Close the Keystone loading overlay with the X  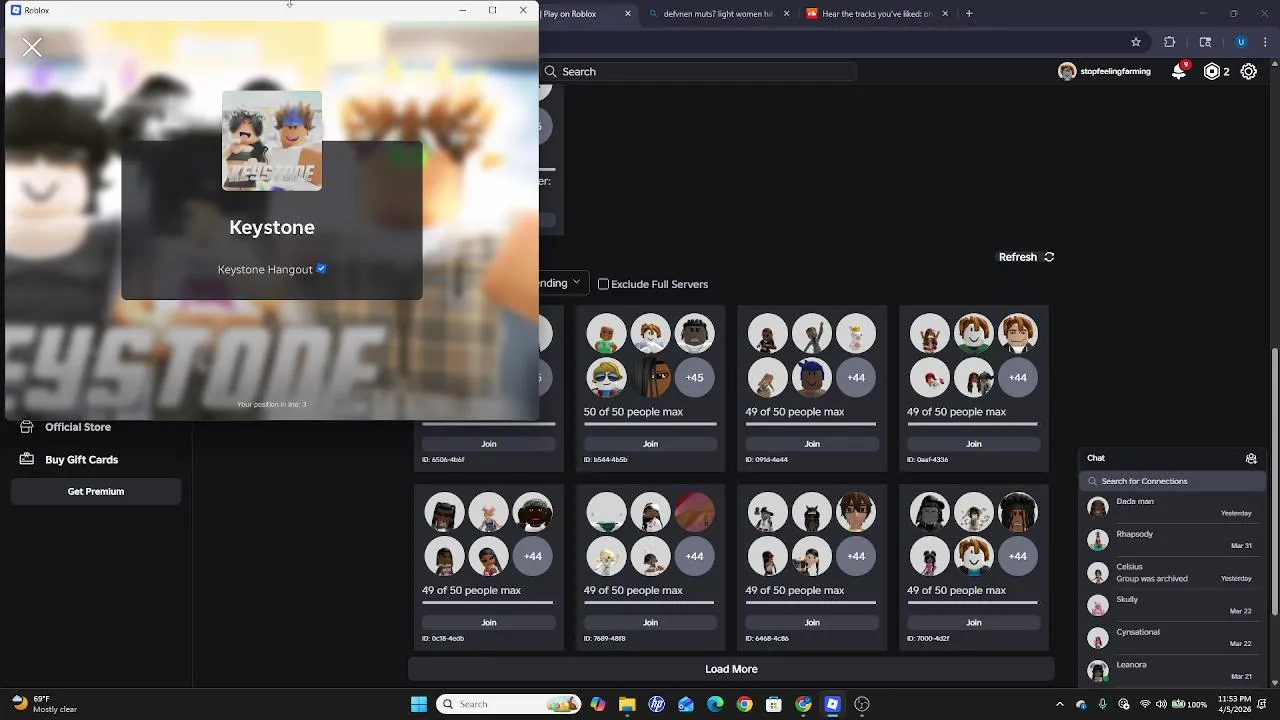(32, 47)
